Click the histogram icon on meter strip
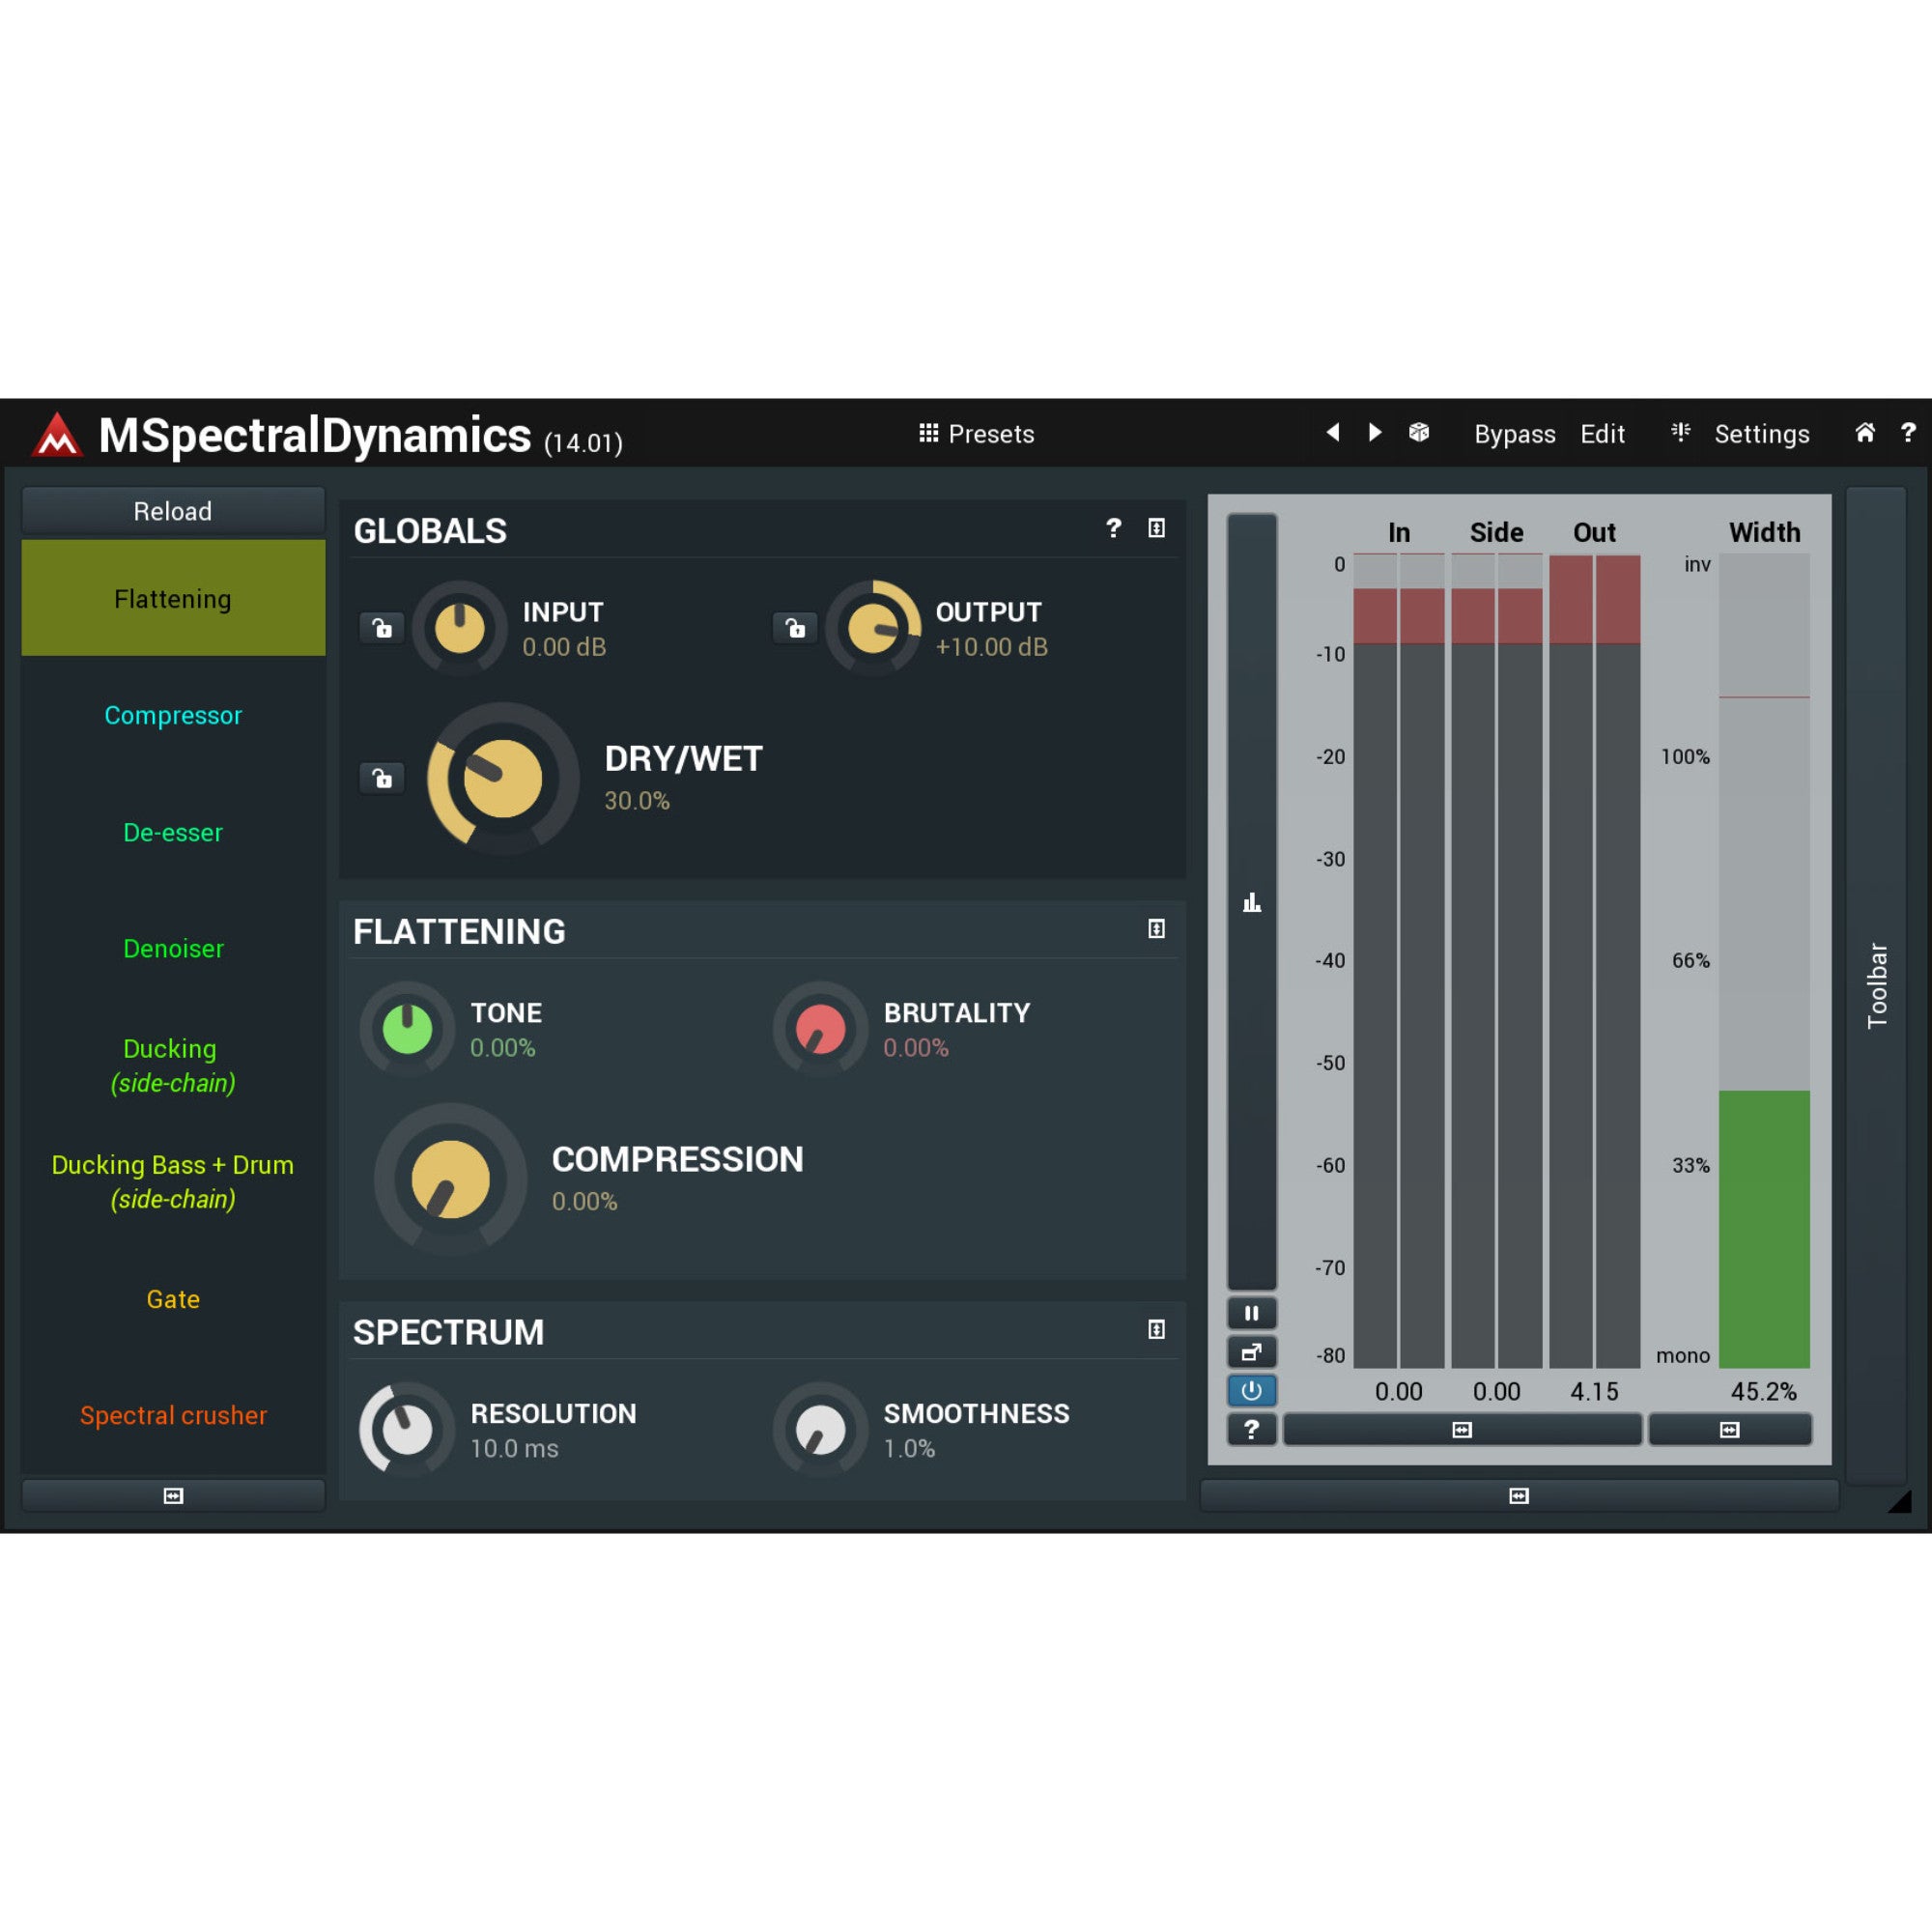Viewport: 1932px width, 1932px height. click(1251, 903)
